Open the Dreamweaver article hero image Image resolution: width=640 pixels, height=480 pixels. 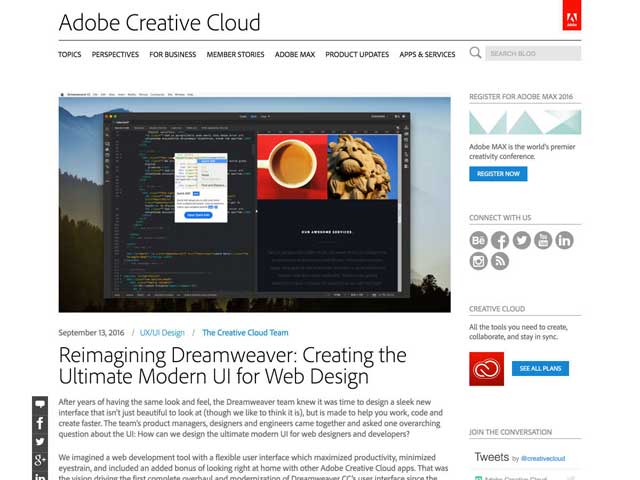click(x=254, y=204)
